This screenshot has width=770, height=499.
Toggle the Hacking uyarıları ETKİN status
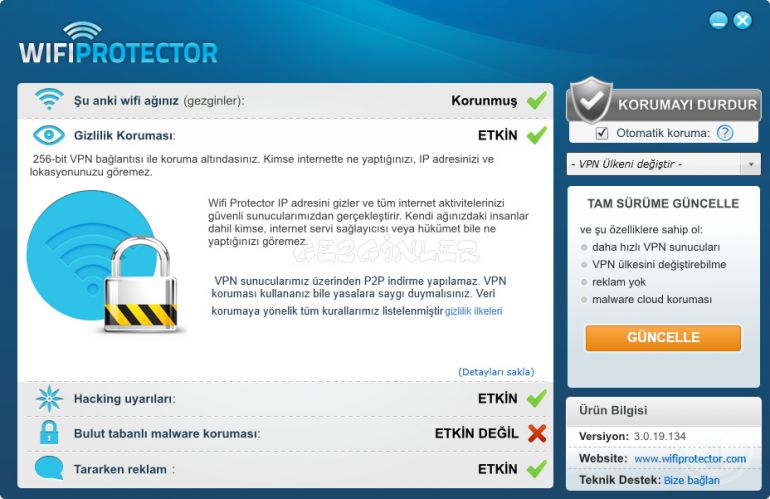coord(497,398)
